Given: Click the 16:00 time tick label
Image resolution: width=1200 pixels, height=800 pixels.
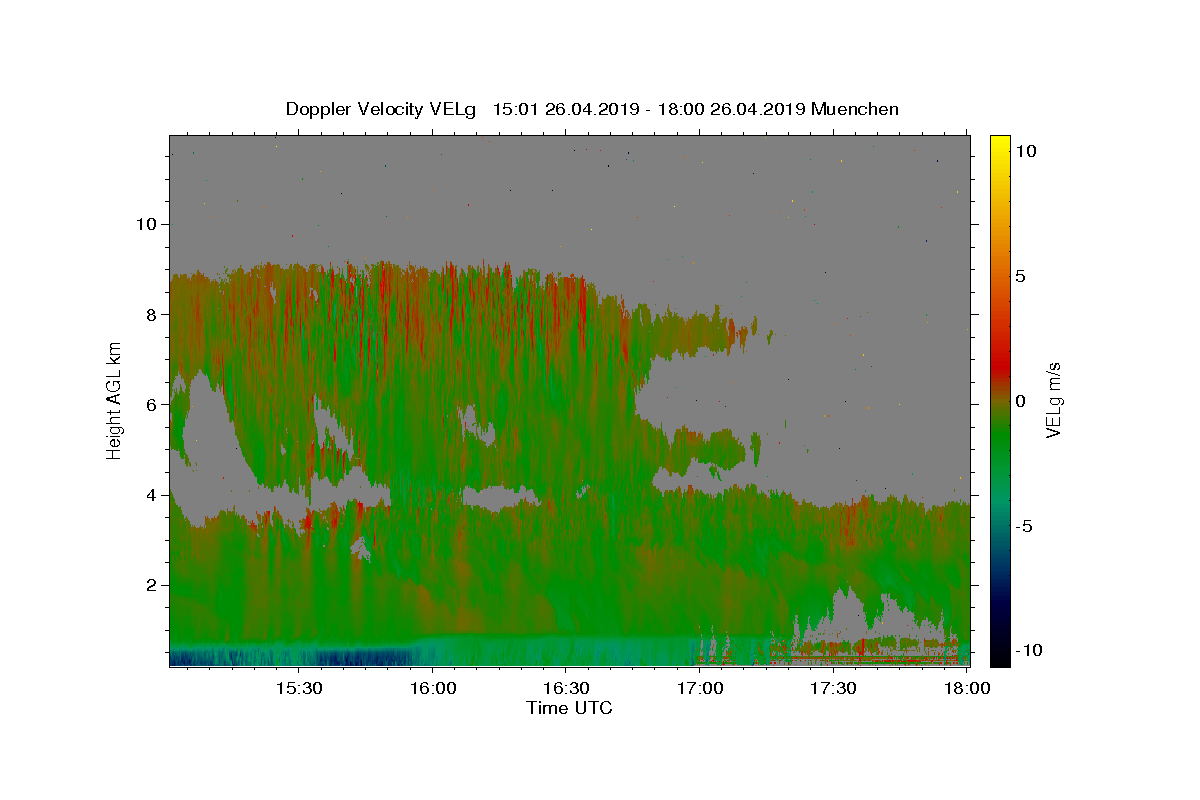Looking at the screenshot, I should click(433, 689).
